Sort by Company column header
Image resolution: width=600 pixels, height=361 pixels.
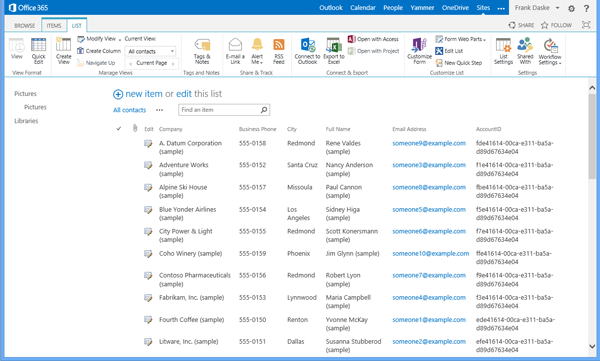click(x=171, y=129)
